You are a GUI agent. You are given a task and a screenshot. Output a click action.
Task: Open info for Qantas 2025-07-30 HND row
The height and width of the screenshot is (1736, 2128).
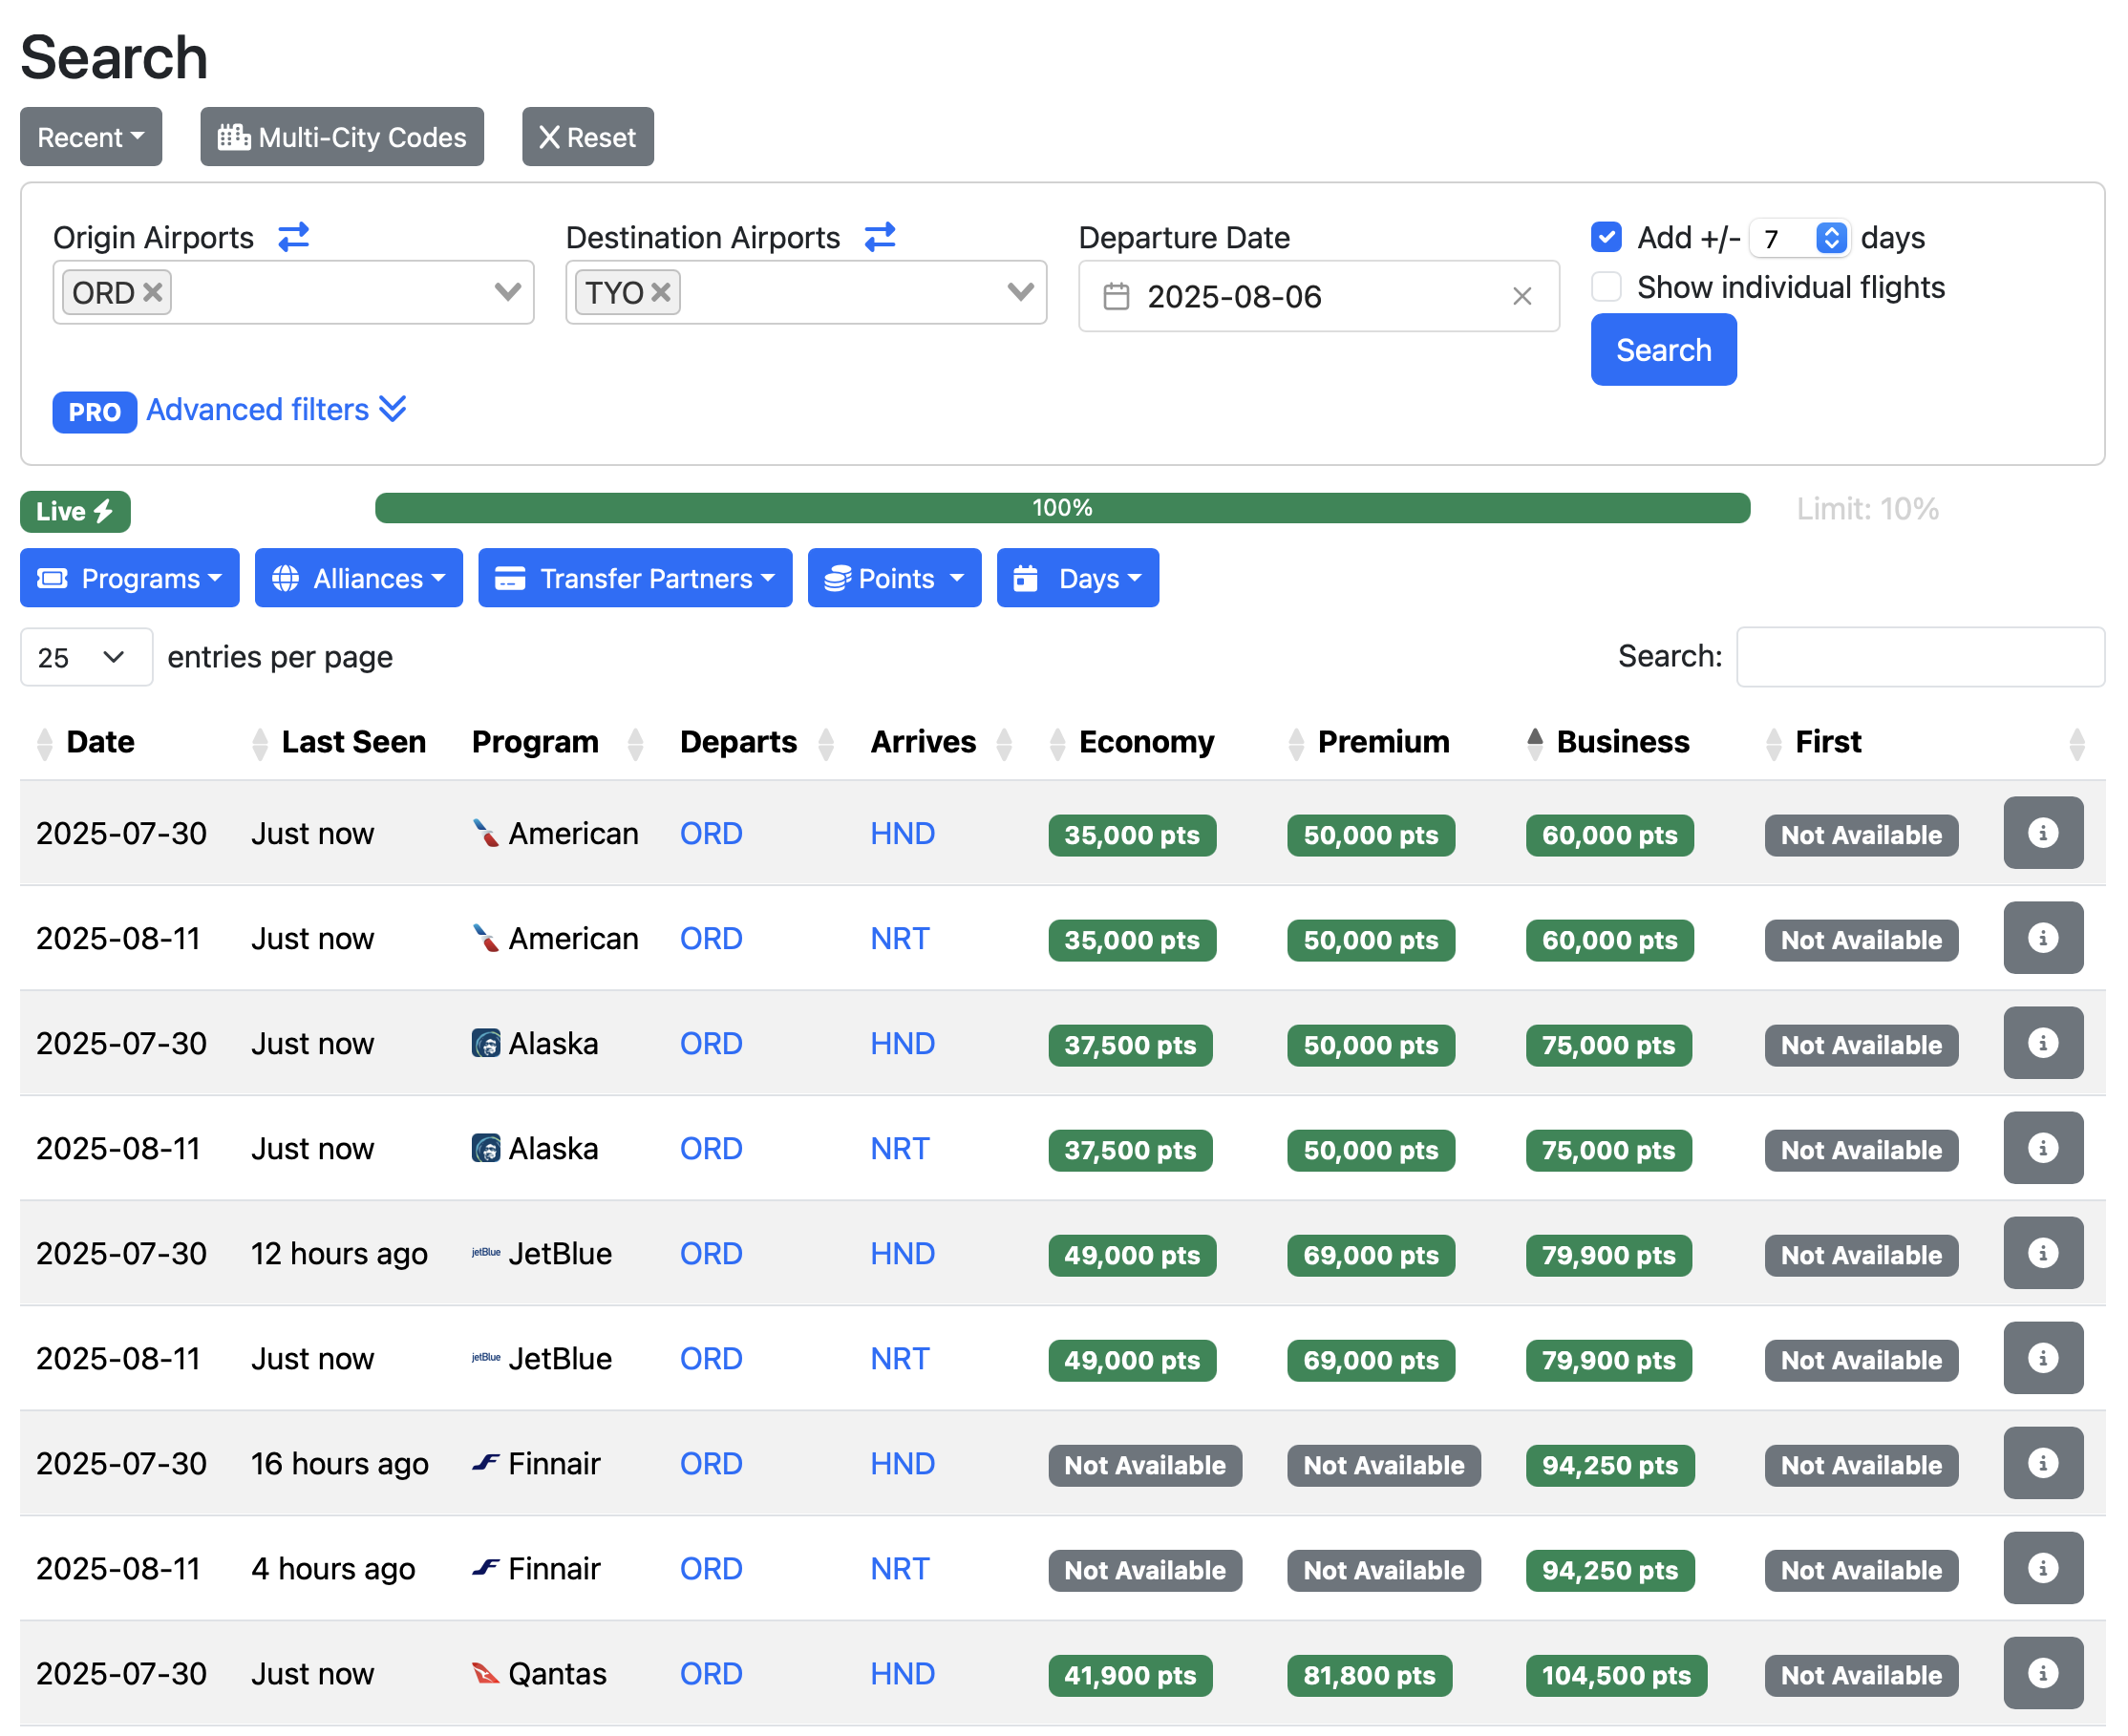[2043, 1673]
